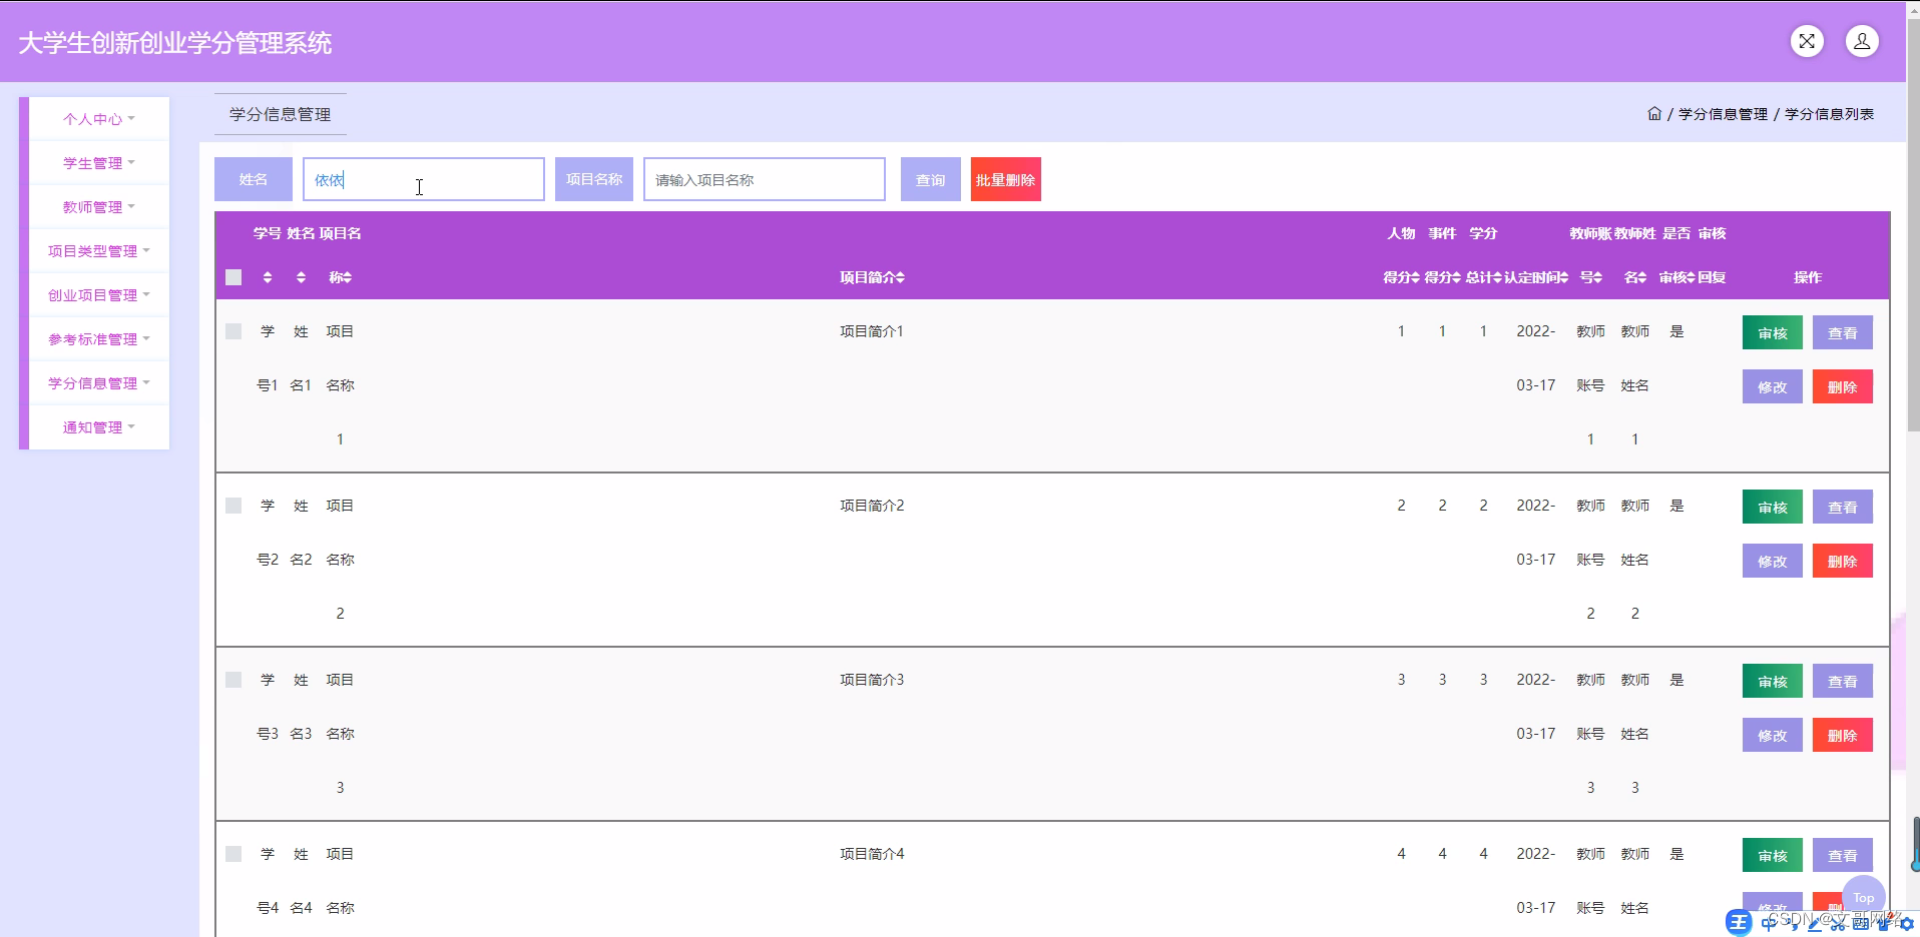Click the red 批量删除 button
Image resolution: width=1920 pixels, height=937 pixels.
(1005, 179)
